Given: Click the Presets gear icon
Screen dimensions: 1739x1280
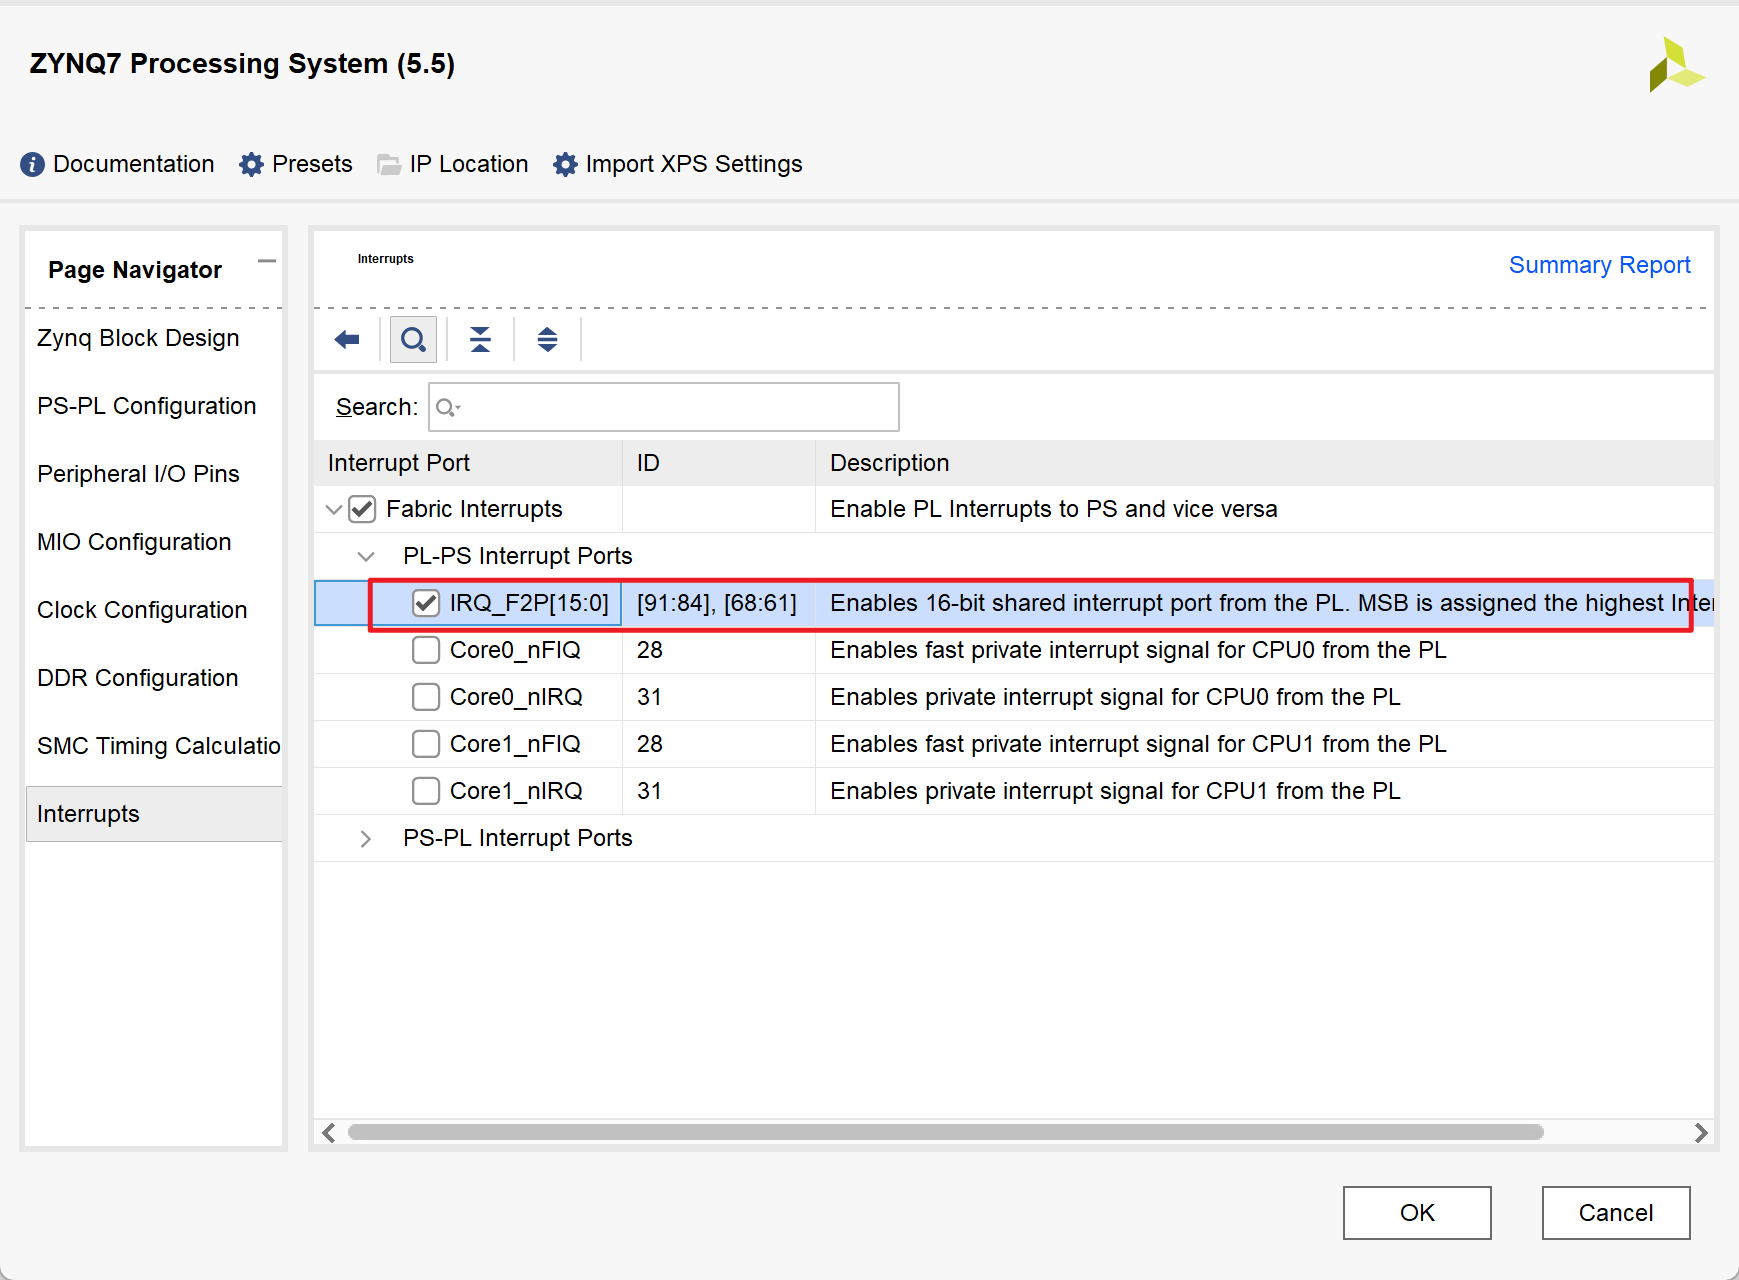Looking at the screenshot, I should pyautogui.click(x=251, y=164).
